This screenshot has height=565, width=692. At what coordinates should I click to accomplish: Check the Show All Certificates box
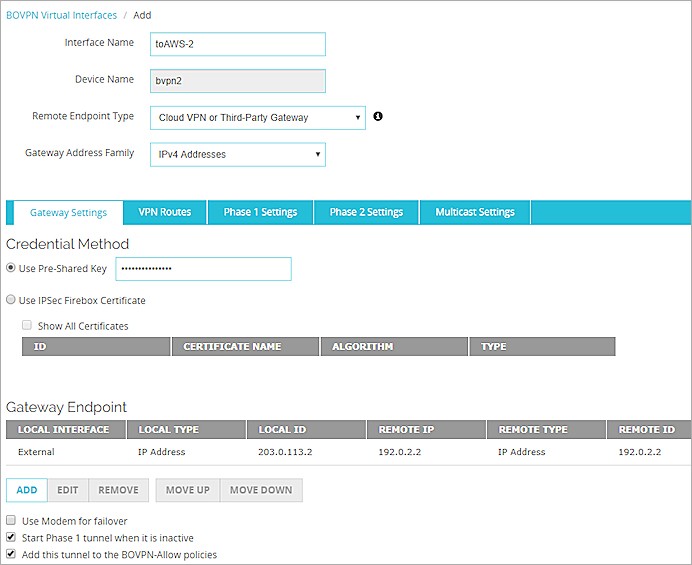(x=27, y=325)
